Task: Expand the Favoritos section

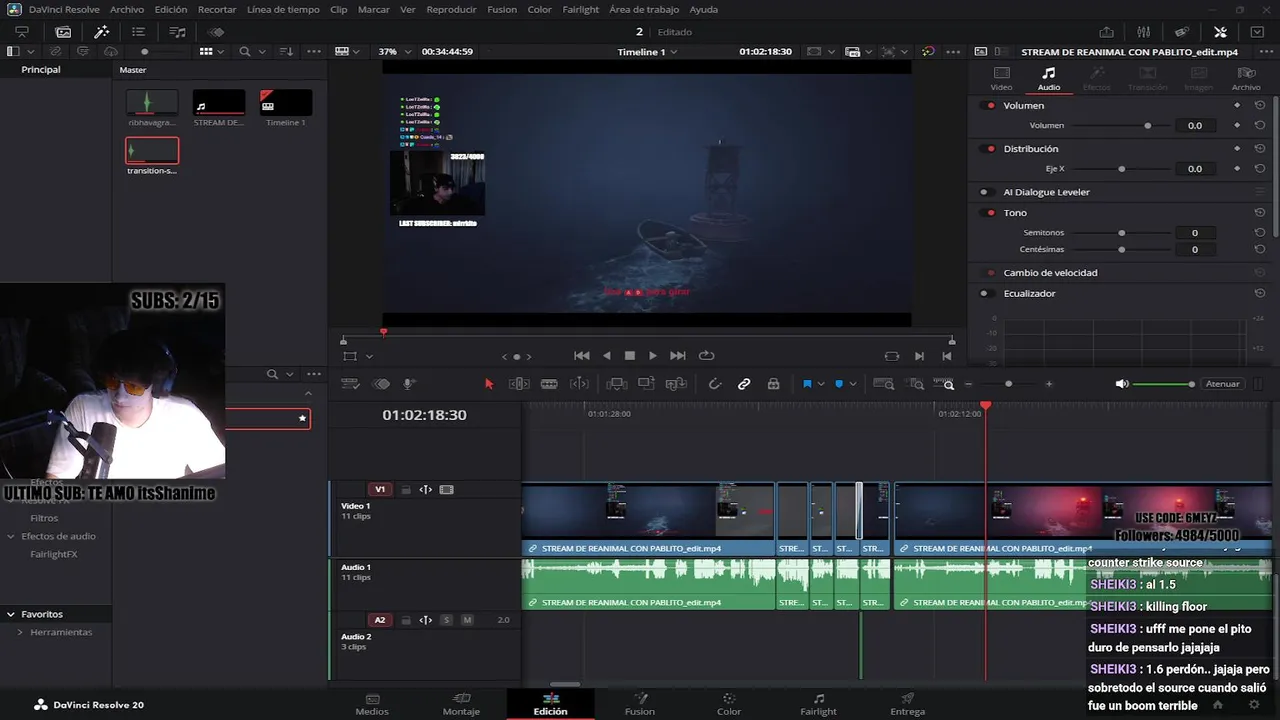Action: [11, 614]
